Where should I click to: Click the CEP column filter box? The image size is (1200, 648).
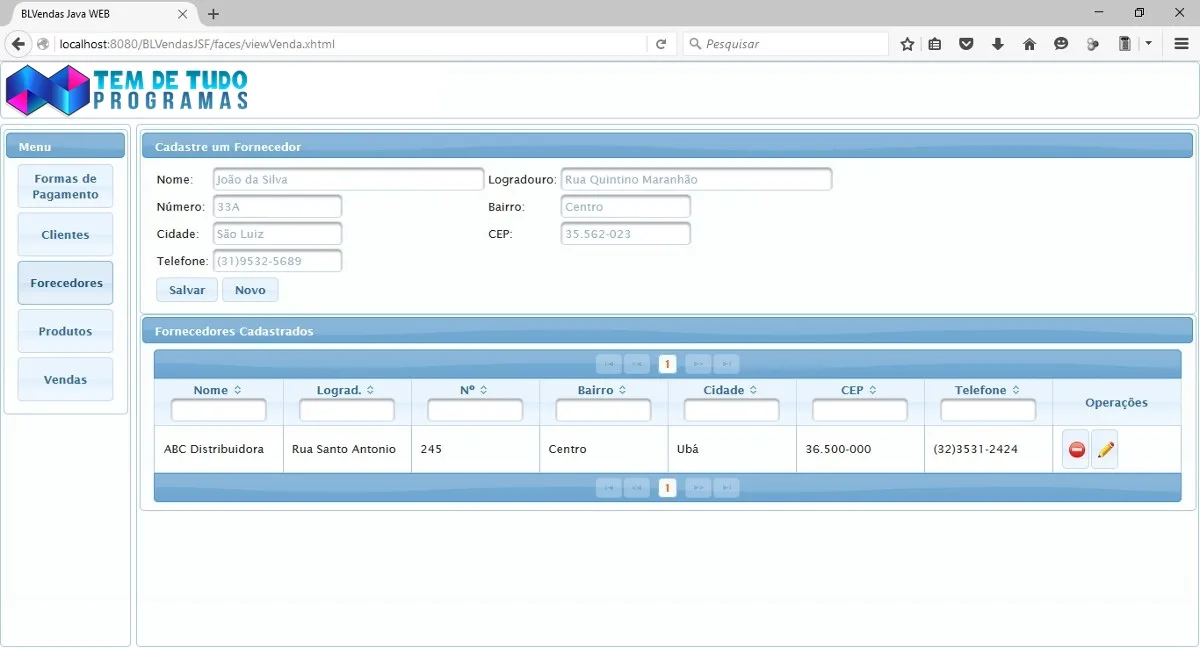coord(860,411)
